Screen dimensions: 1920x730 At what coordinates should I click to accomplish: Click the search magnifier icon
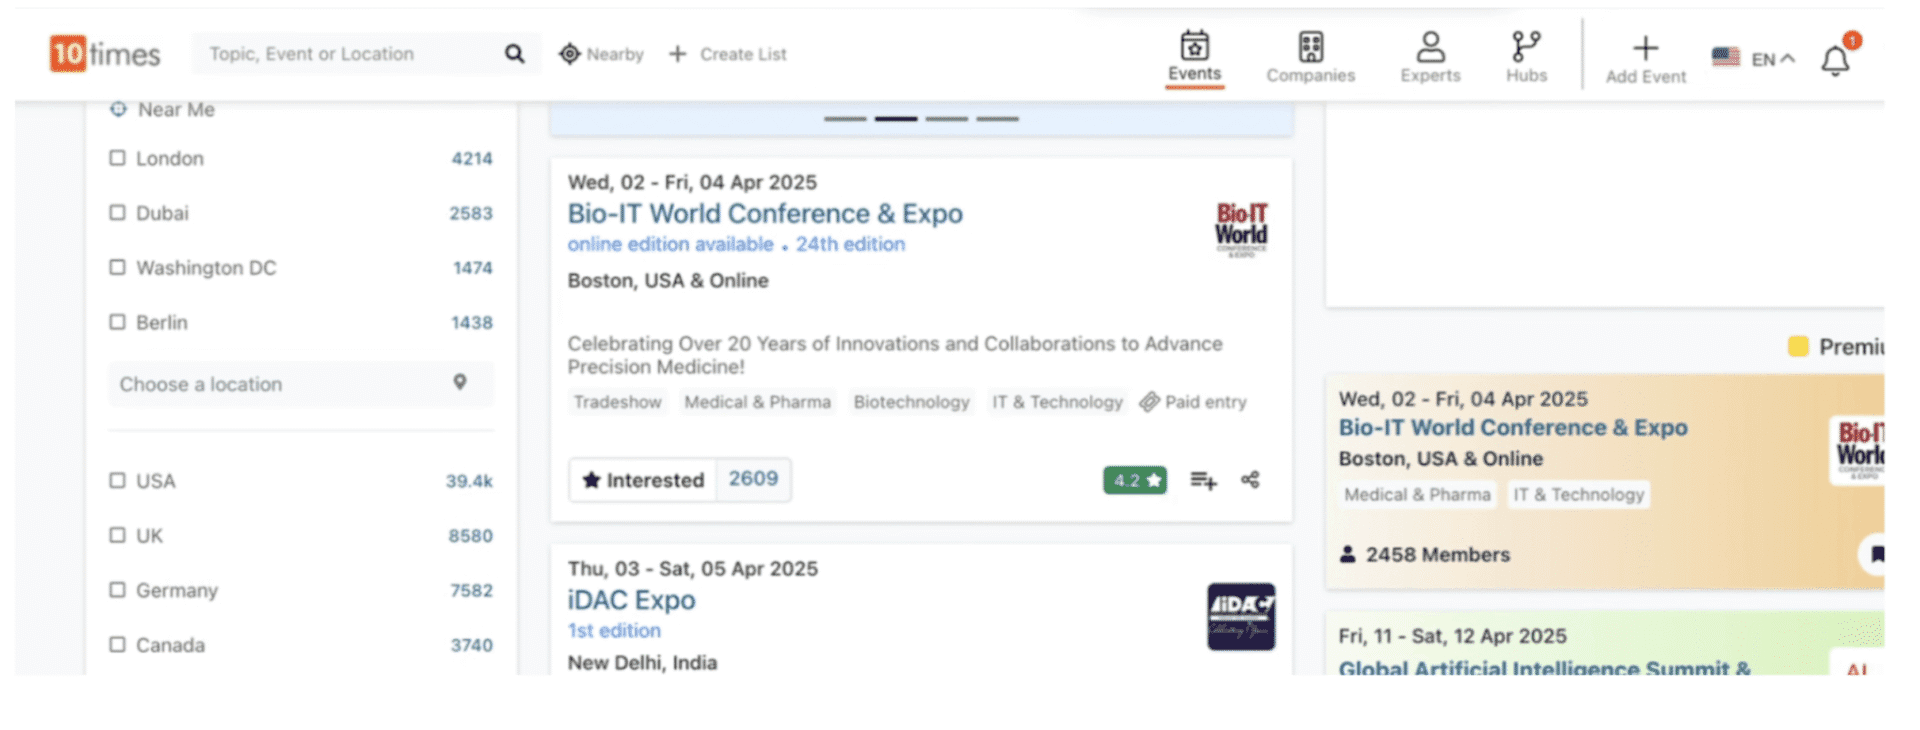pyautogui.click(x=515, y=54)
